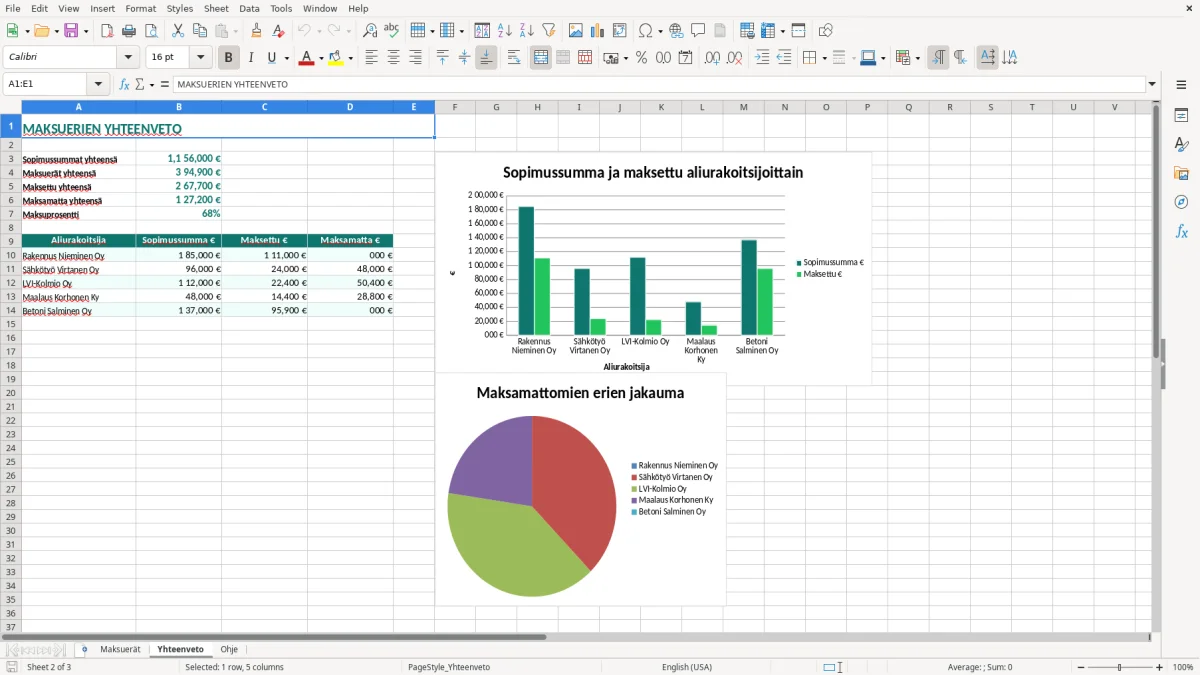
Task: Open the Font Color dropdown arrow
Action: (x=321, y=58)
